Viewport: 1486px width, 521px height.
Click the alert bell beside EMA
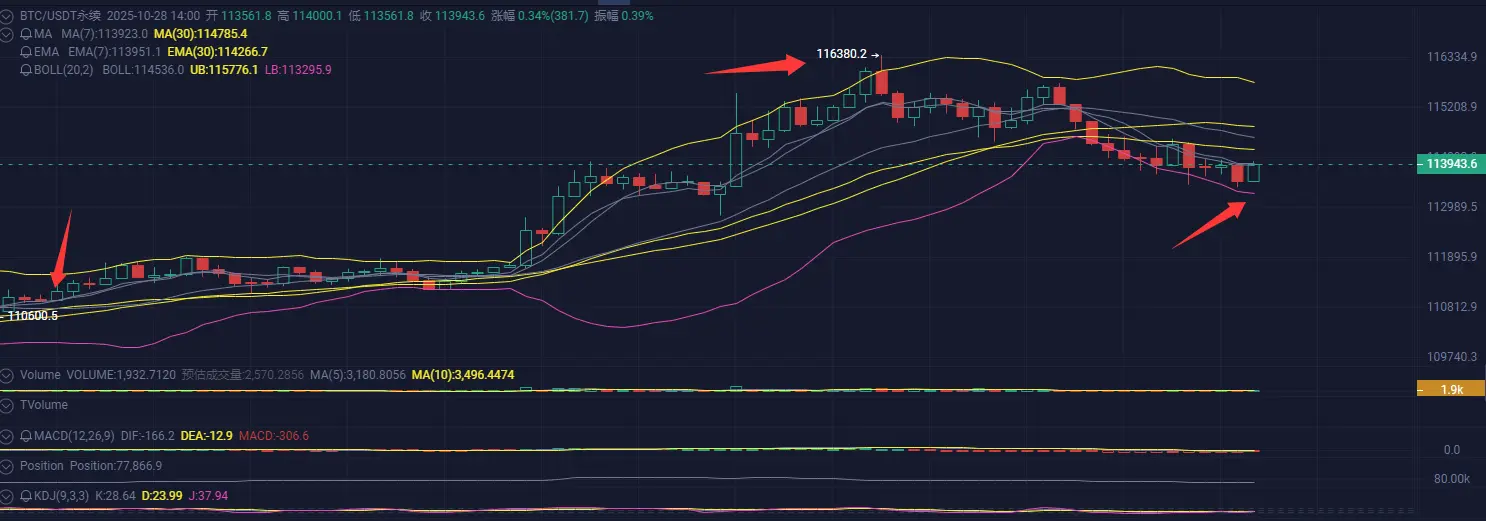point(26,52)
